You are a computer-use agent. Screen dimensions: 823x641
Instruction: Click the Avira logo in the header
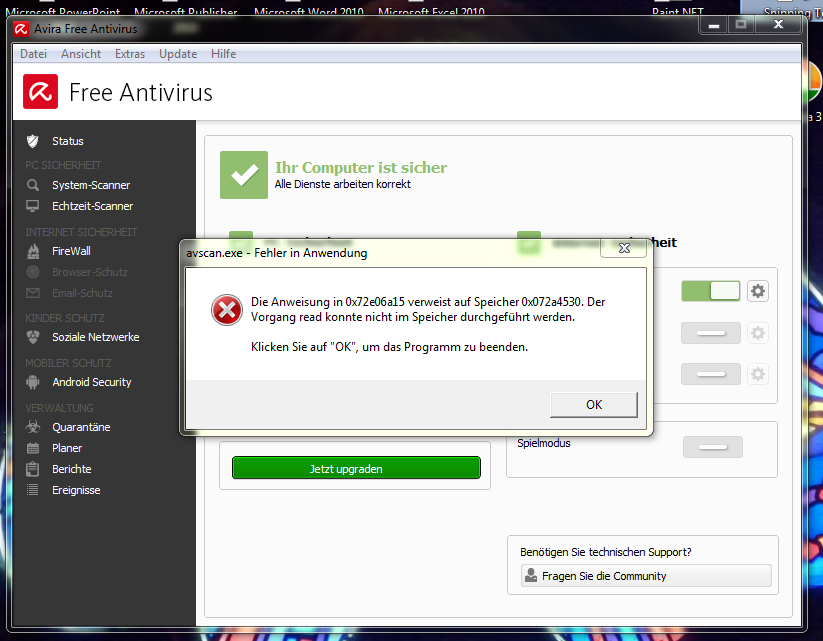tap(40, 91)
